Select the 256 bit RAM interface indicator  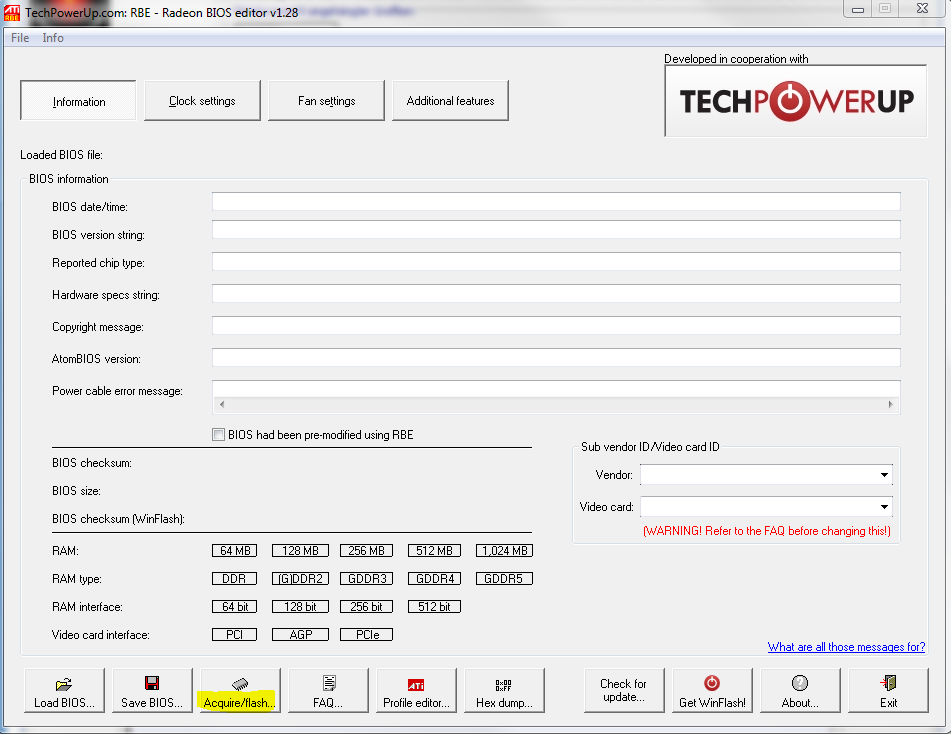(366, 607)
